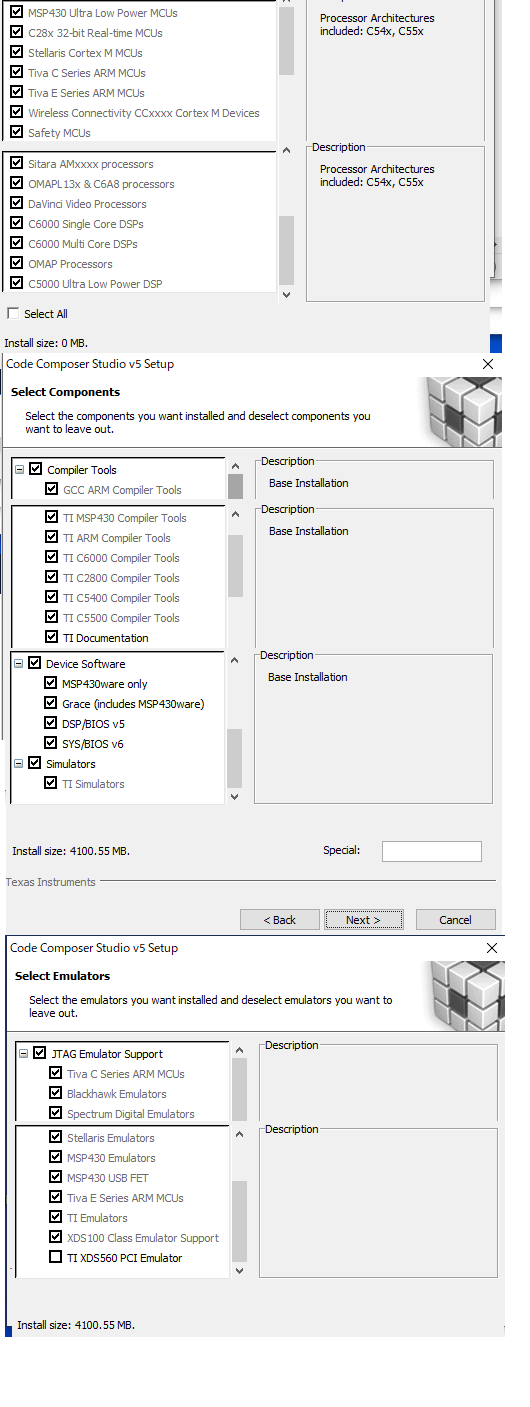This screenshot has height=1407, width=530.
Task: Toggle Tiva E Series ARM MCUs emulator checkbox
Action: click(56, 1197)
